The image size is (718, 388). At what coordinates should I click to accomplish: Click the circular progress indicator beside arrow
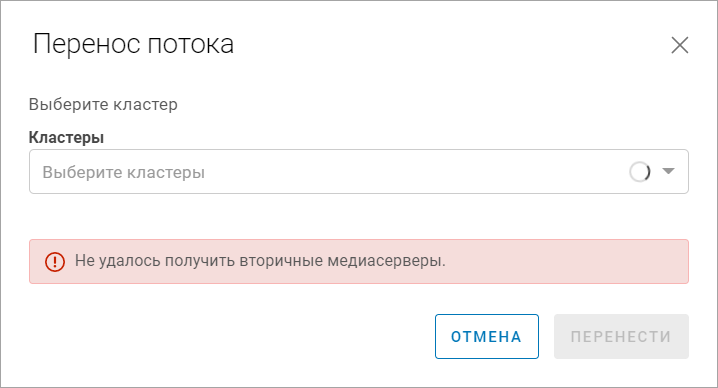[x=639, y=172]
